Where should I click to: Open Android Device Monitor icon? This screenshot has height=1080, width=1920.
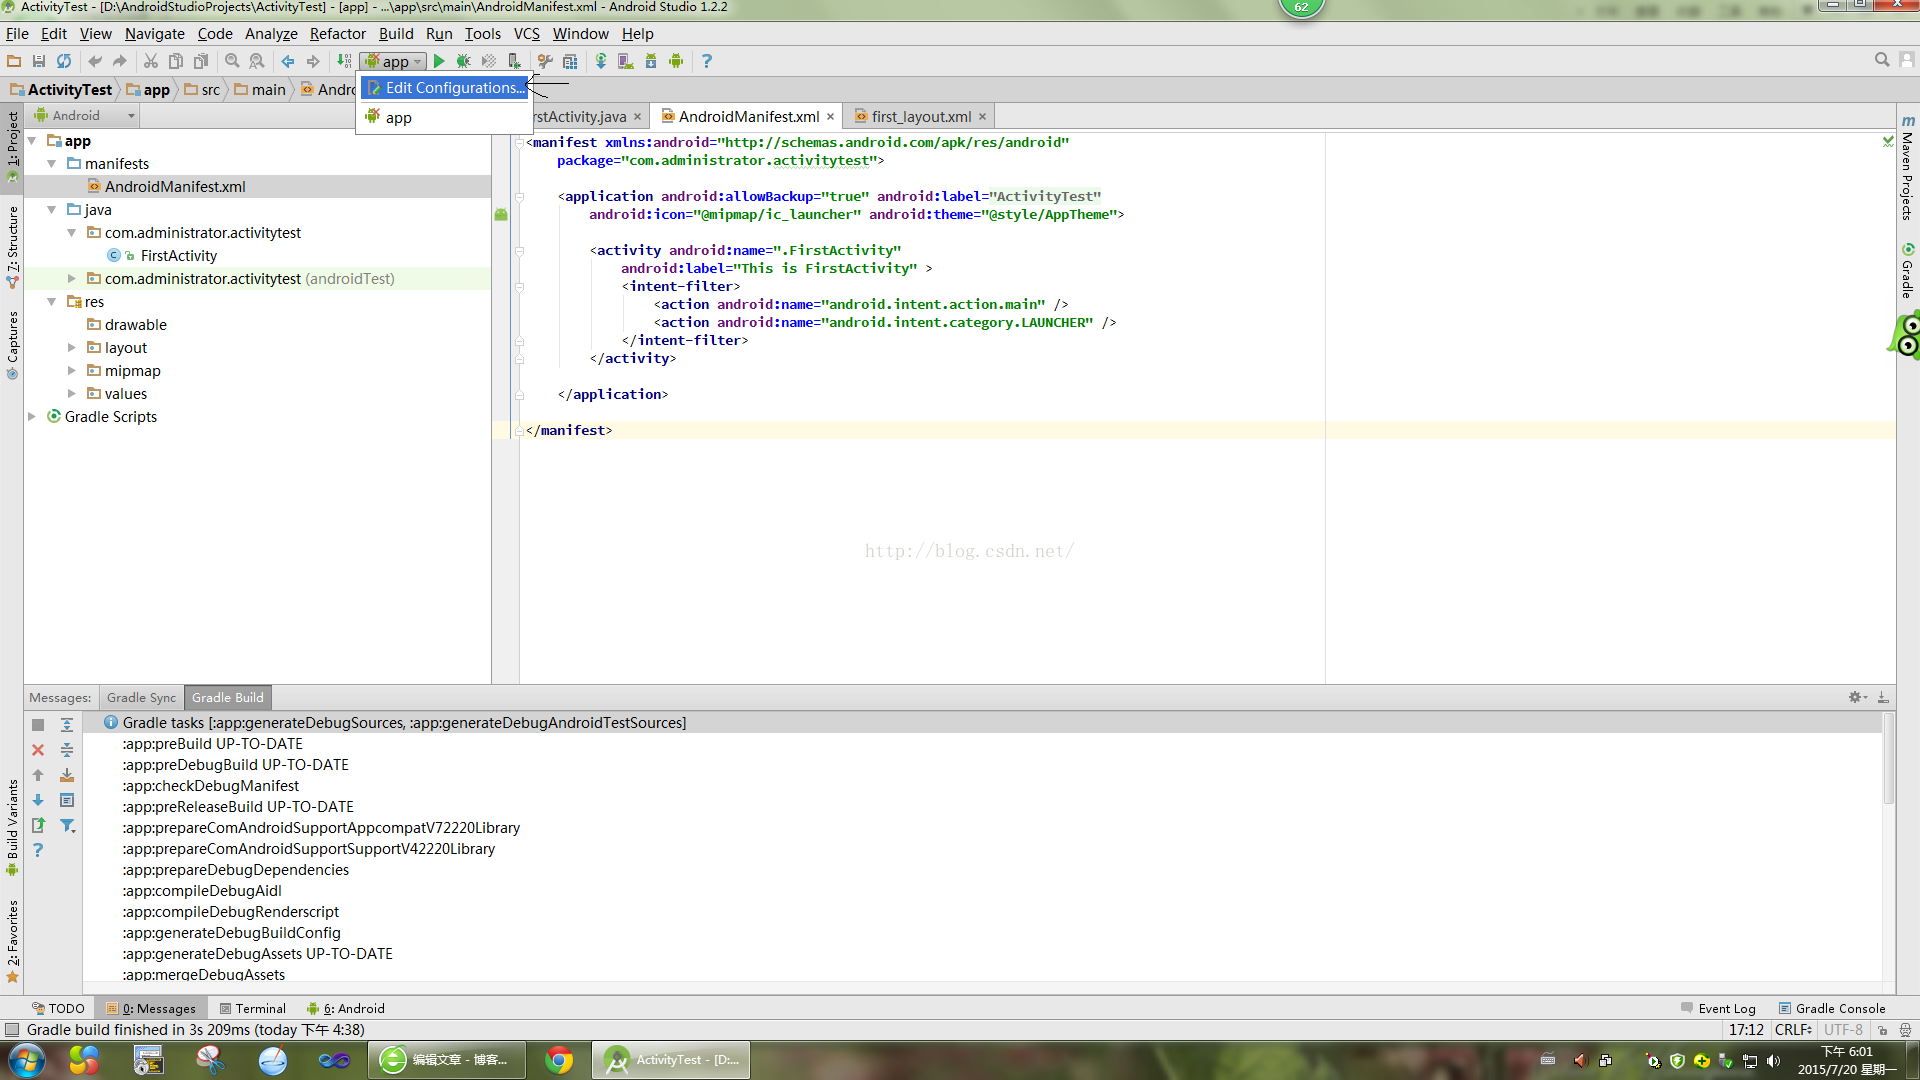[676, 61]
